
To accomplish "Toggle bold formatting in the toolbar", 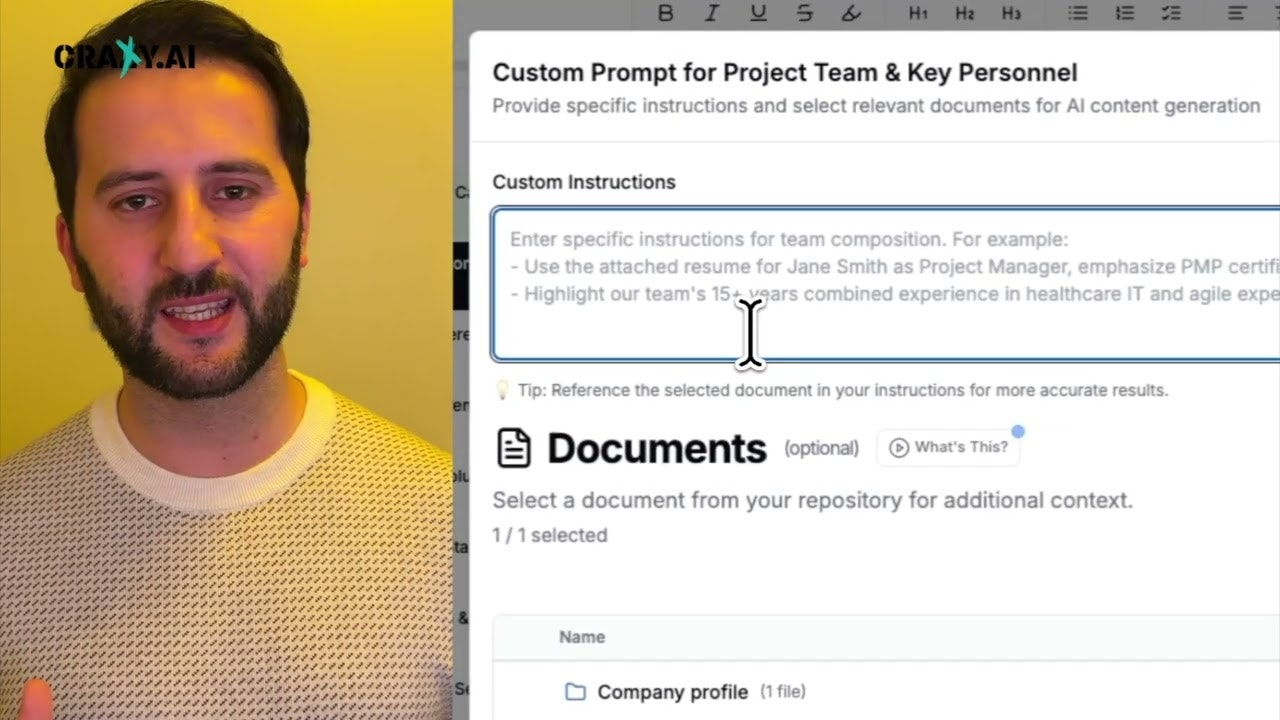I will pyautogui.click(x=665, y=13).
